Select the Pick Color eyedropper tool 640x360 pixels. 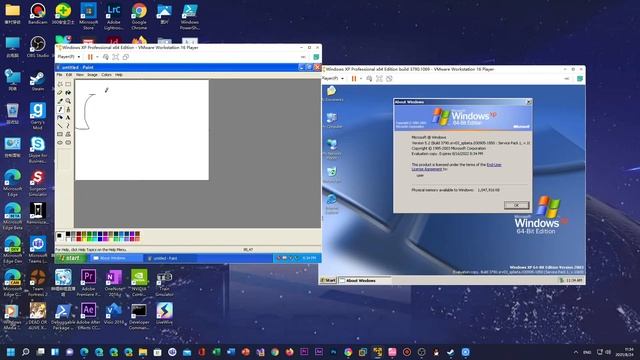[60, 101]
